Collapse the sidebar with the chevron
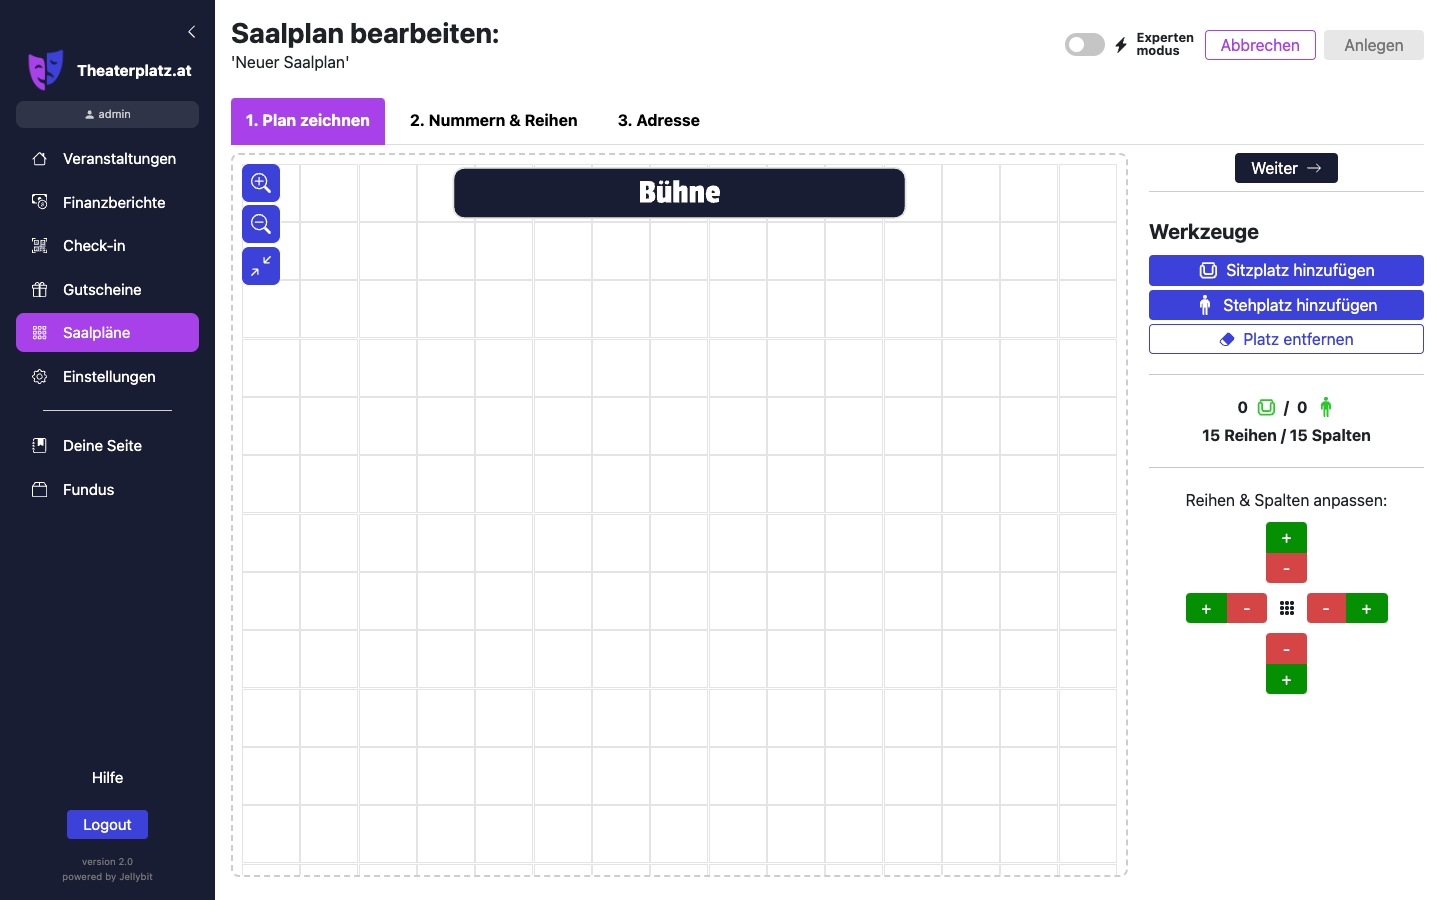Image resolution: width=1440 pixels, height=900 pixels. 191,31
